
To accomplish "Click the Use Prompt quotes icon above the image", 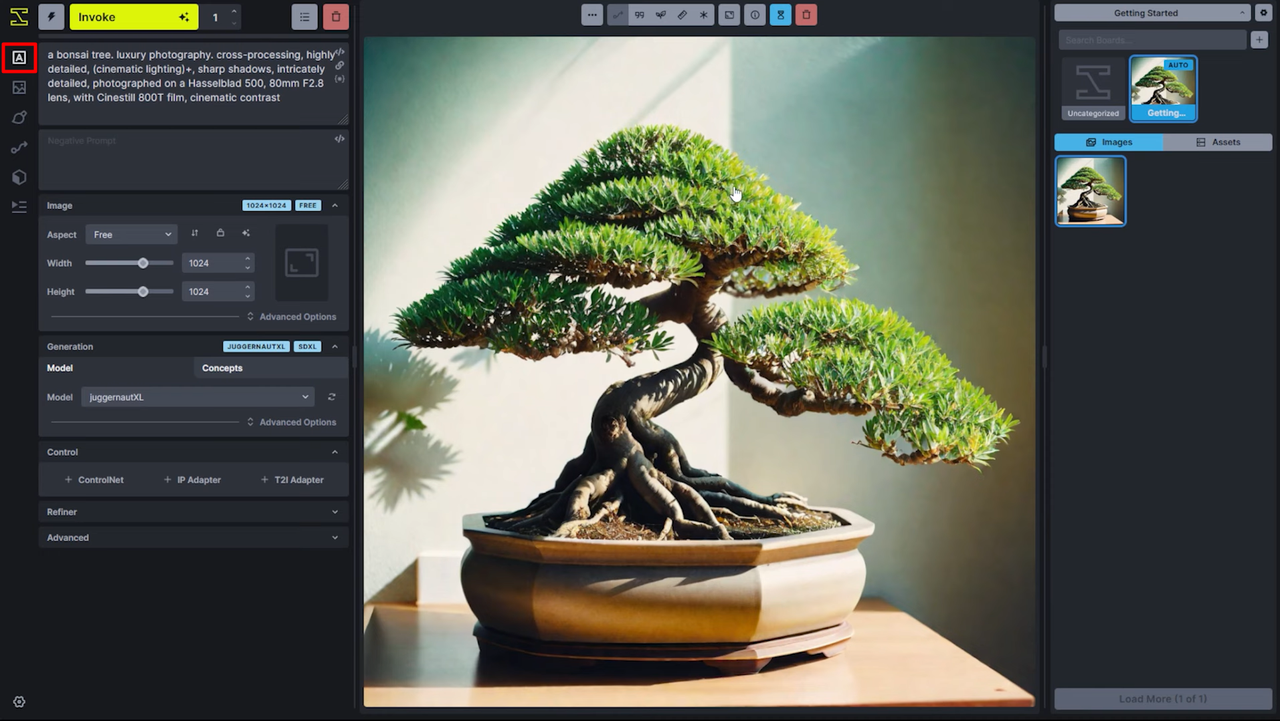I will [639, 15].
